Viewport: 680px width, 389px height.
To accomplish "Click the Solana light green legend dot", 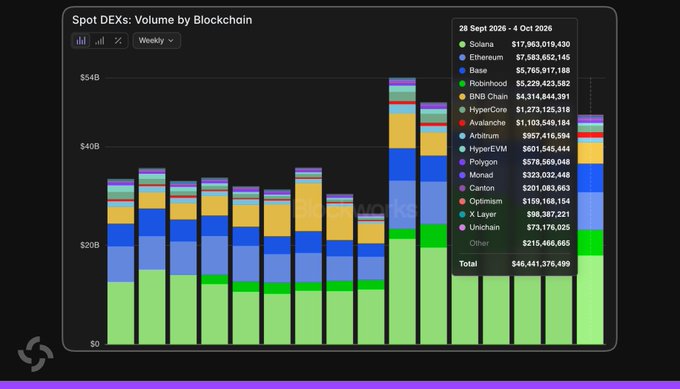I will [x=462, y=44].
